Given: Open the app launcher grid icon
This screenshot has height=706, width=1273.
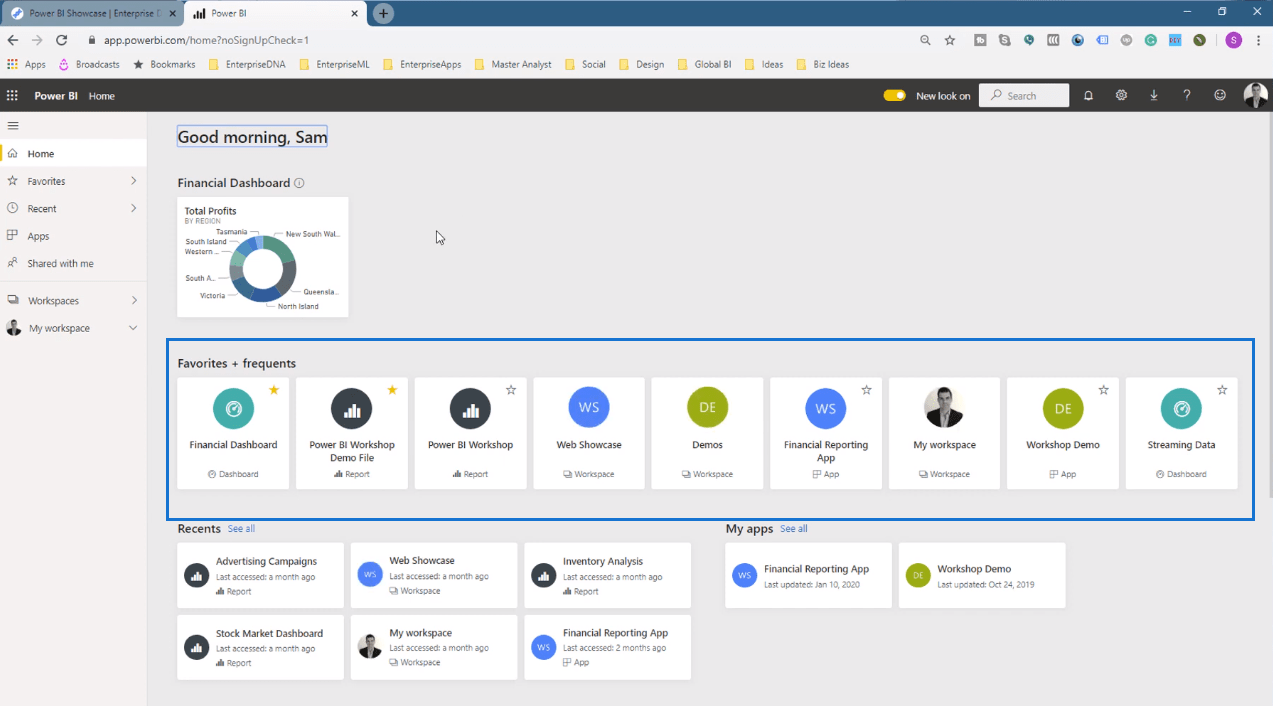Looking at the screenshot, I should [12, 96].
